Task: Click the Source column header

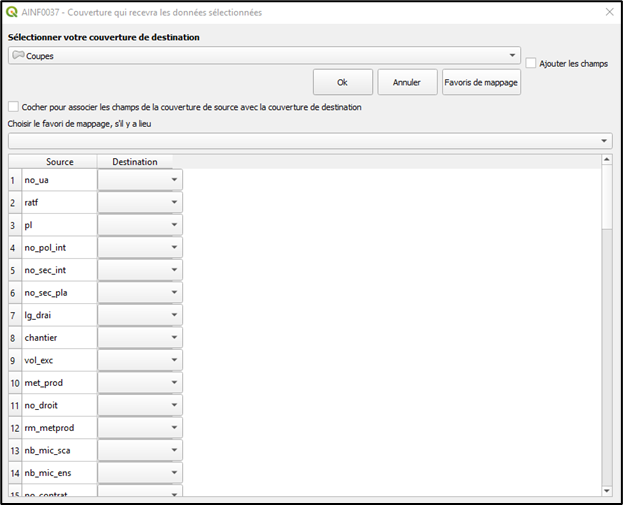Action: 59,161
